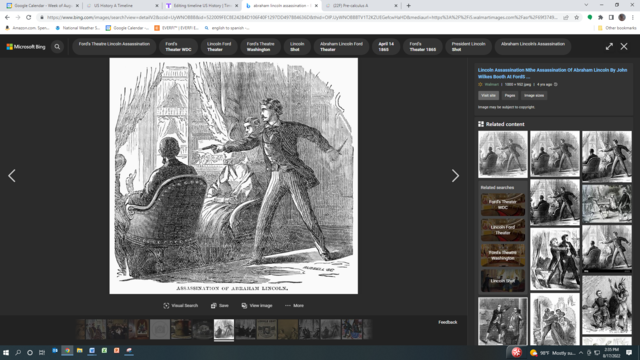Select Lincoln Ford Theater suggestion chip

[219, 47]
